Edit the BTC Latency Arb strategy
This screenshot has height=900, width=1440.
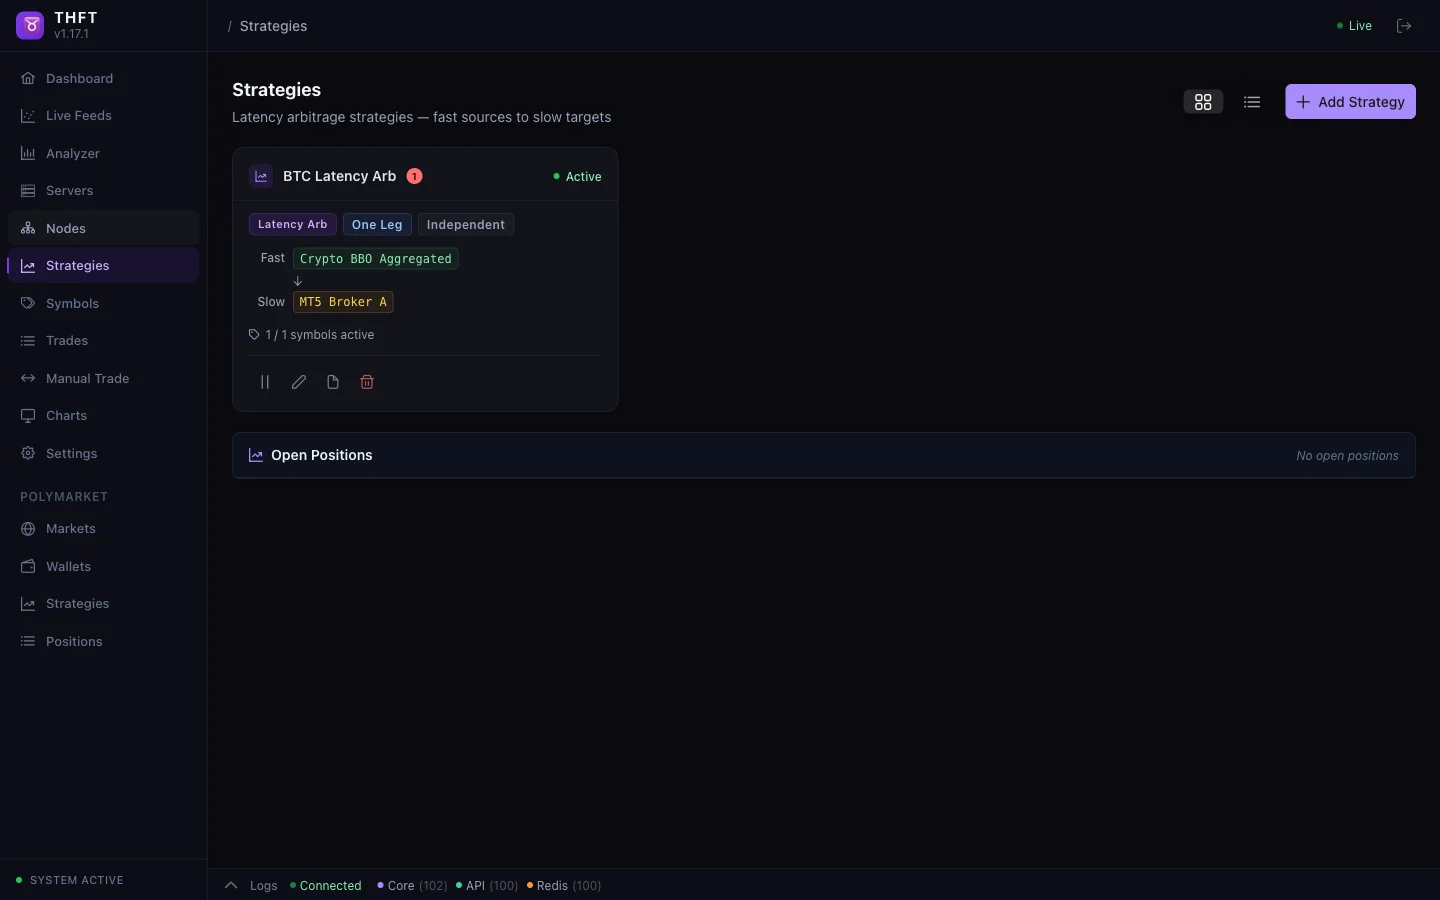(x=299, y=382)
